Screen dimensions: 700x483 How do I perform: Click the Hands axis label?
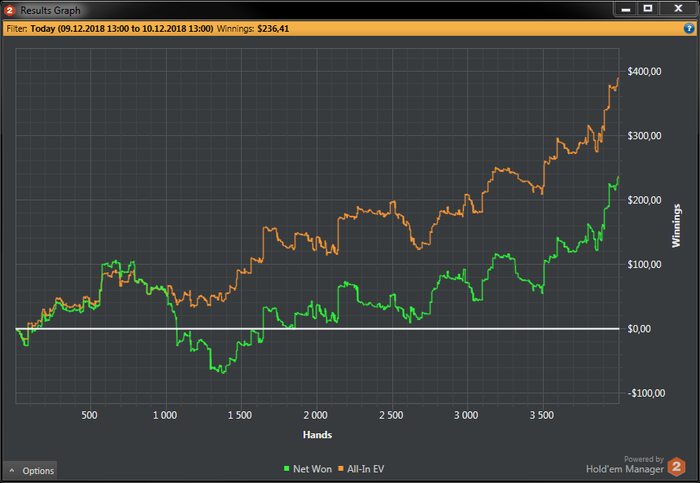317,435
